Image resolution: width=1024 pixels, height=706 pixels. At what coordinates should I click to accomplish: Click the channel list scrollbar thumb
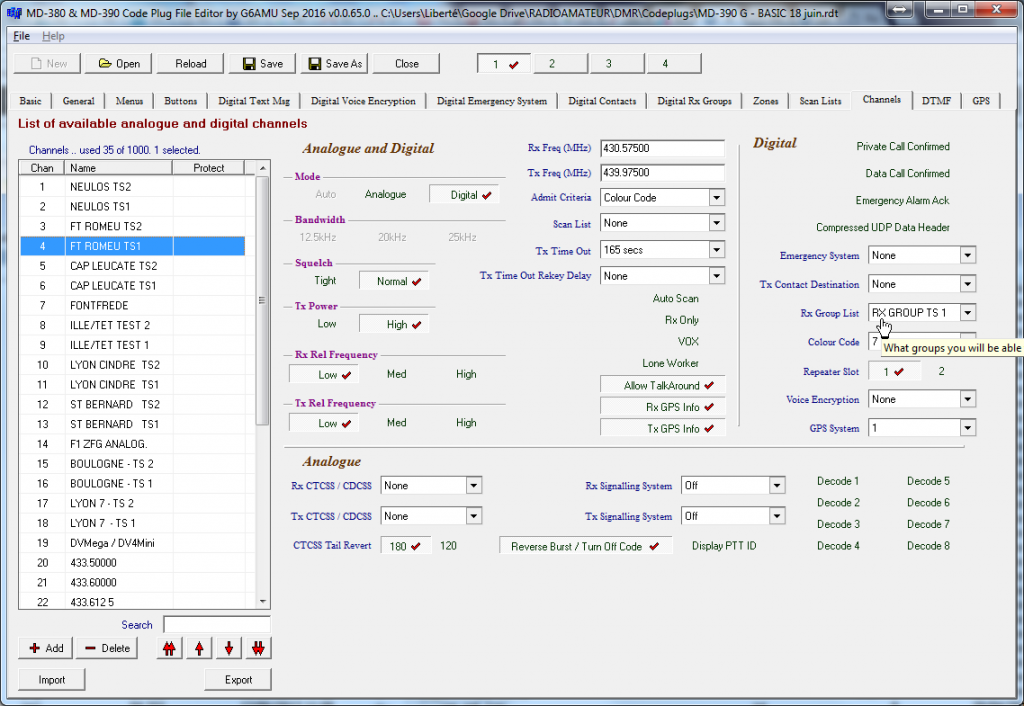pyautogui.click(x=262, y=300)
